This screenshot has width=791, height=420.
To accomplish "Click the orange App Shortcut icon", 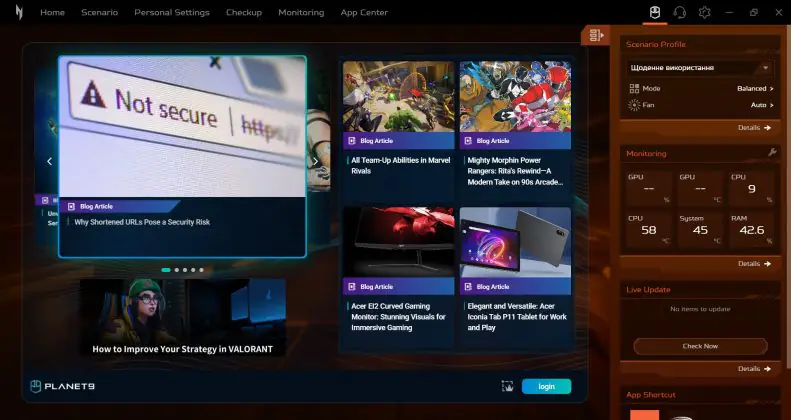I will (x=644, y=415).
